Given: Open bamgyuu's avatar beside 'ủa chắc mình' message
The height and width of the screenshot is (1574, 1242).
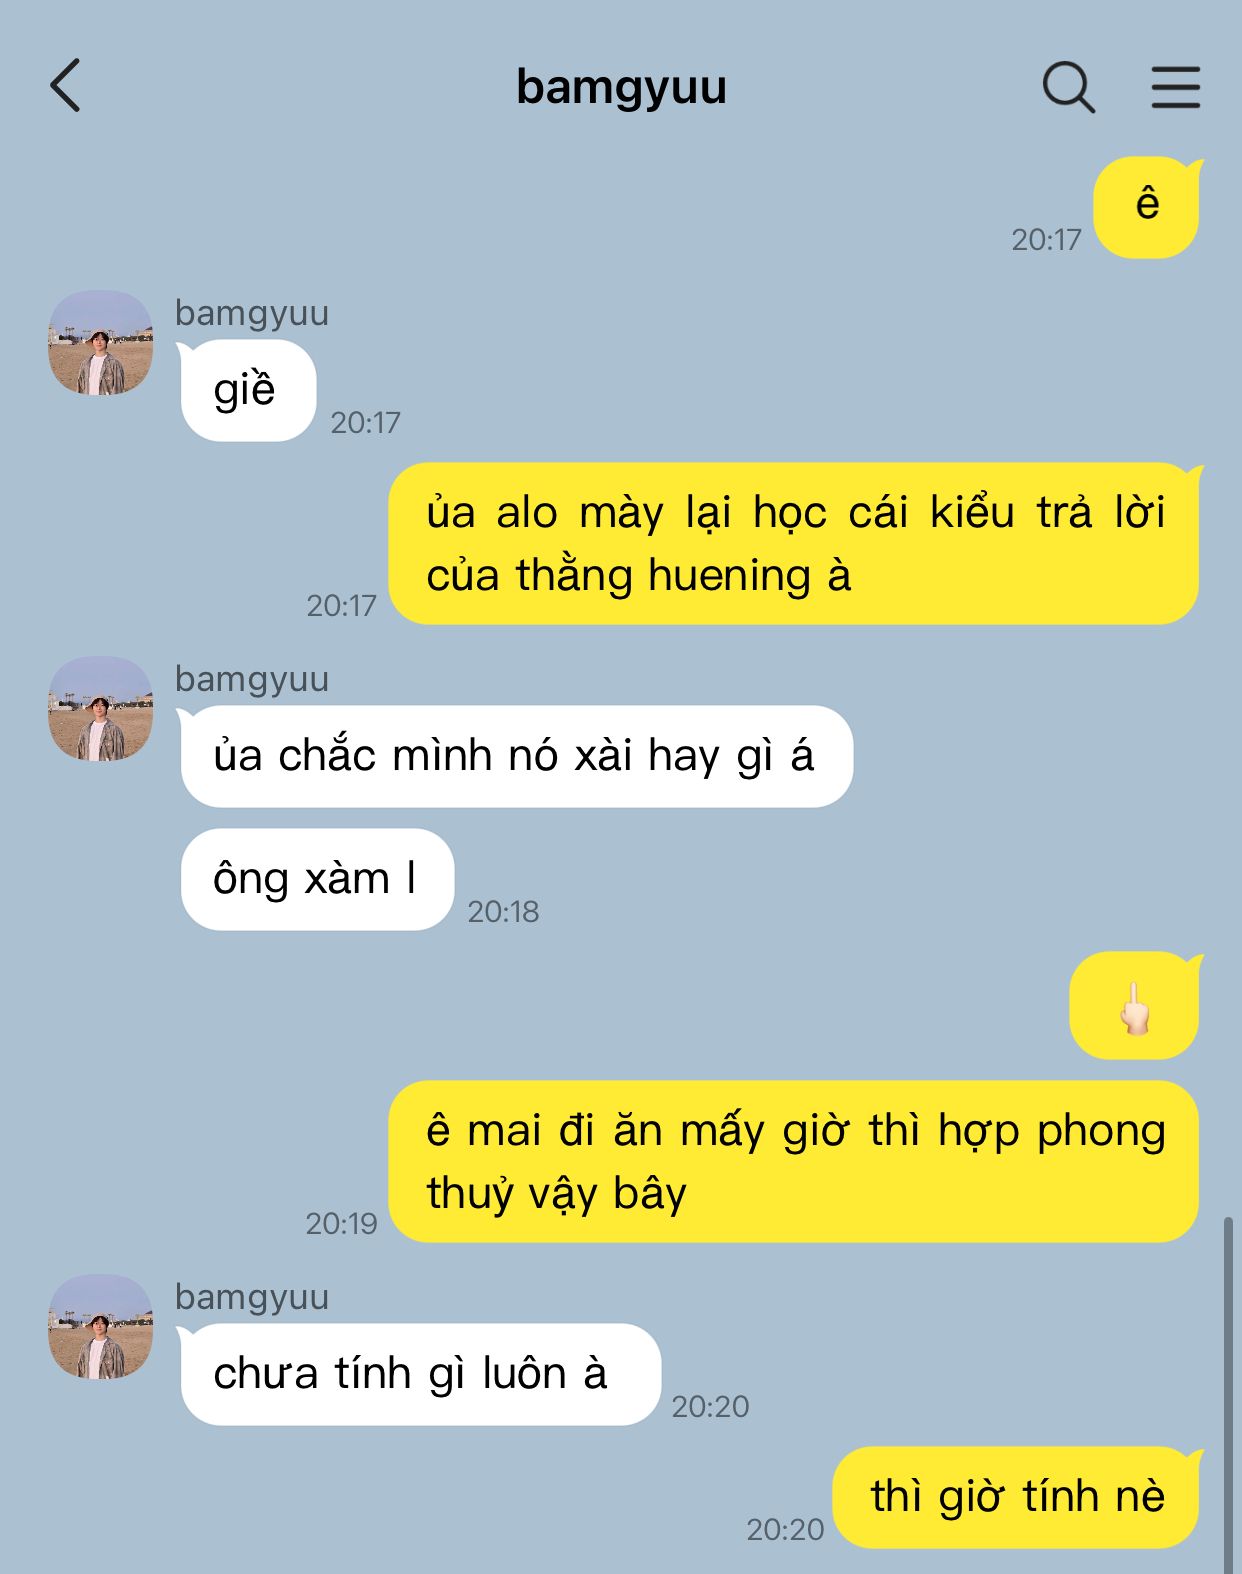Looking at the screenshot, I should click(101, 708).
